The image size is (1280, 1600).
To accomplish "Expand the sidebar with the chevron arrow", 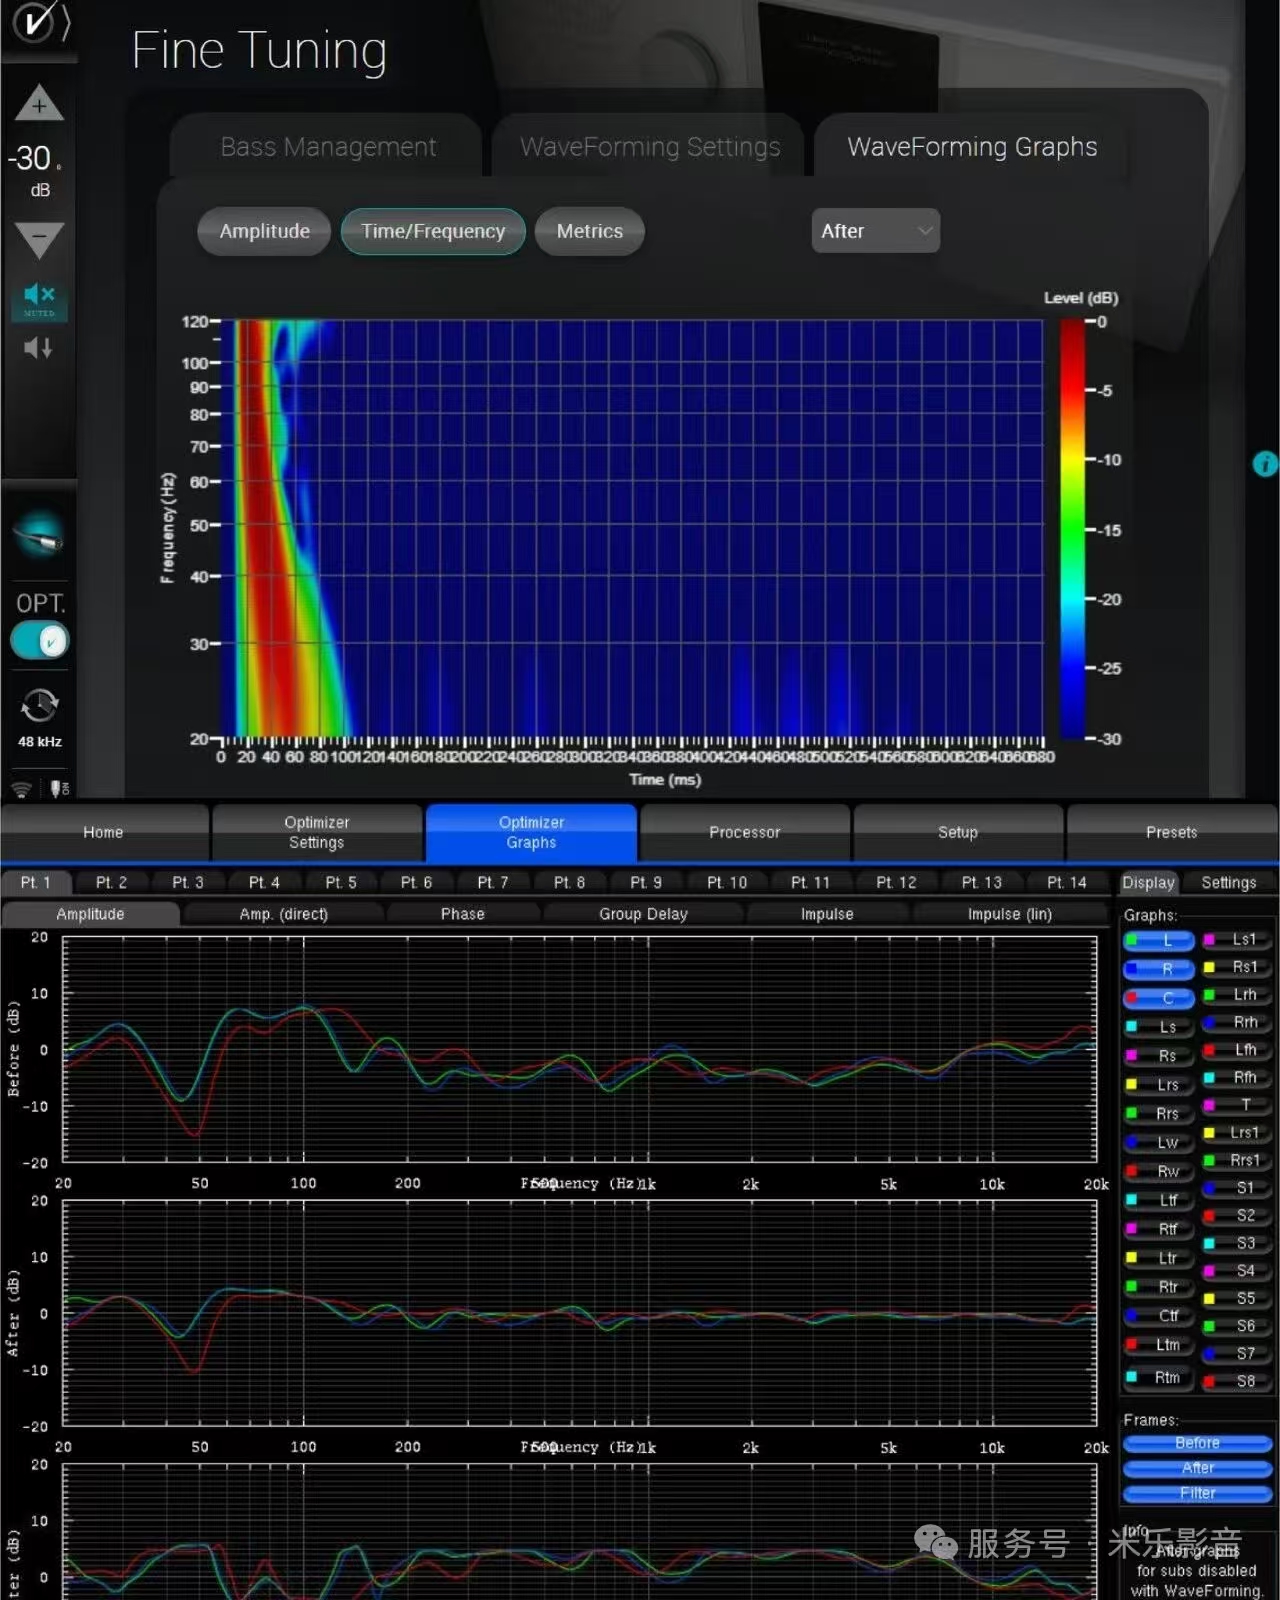I will pos(66,22).
